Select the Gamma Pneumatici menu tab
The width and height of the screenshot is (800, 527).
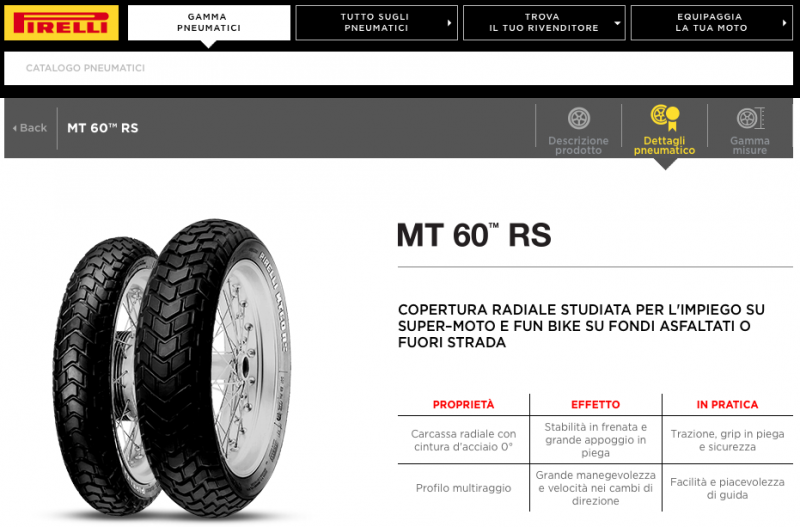coord(209,23)
